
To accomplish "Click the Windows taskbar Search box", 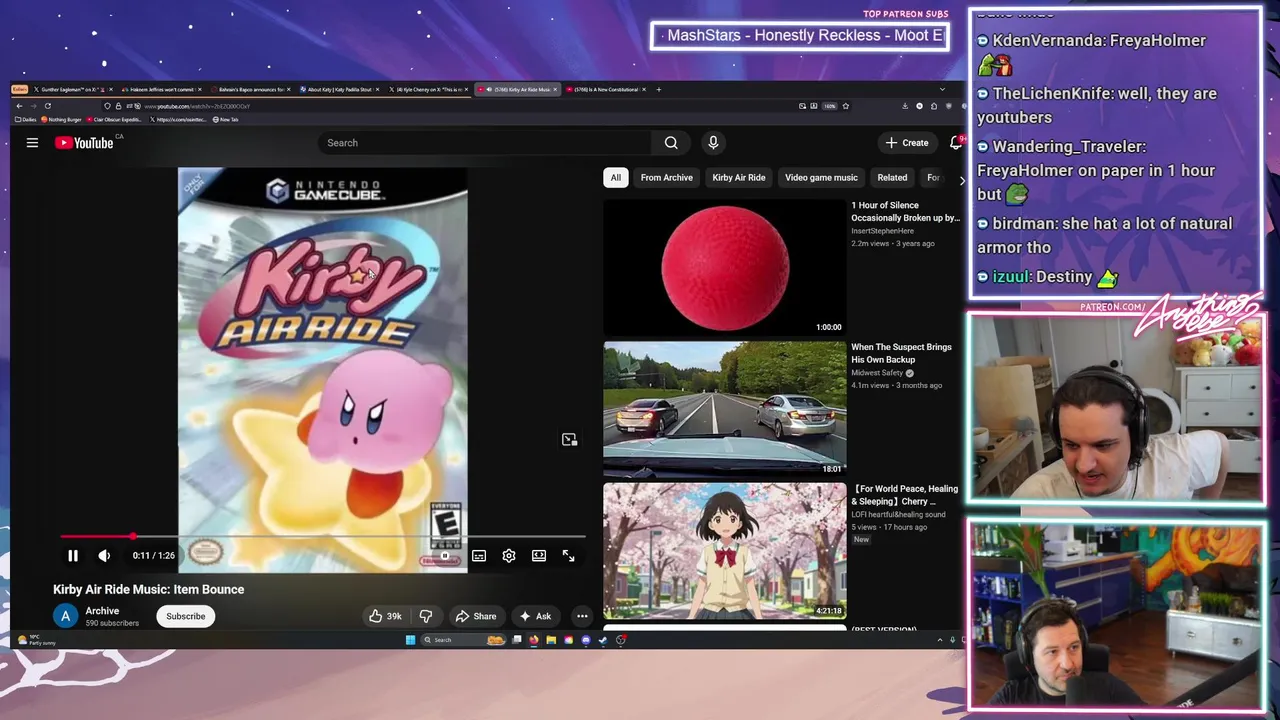I will point(463,640).
